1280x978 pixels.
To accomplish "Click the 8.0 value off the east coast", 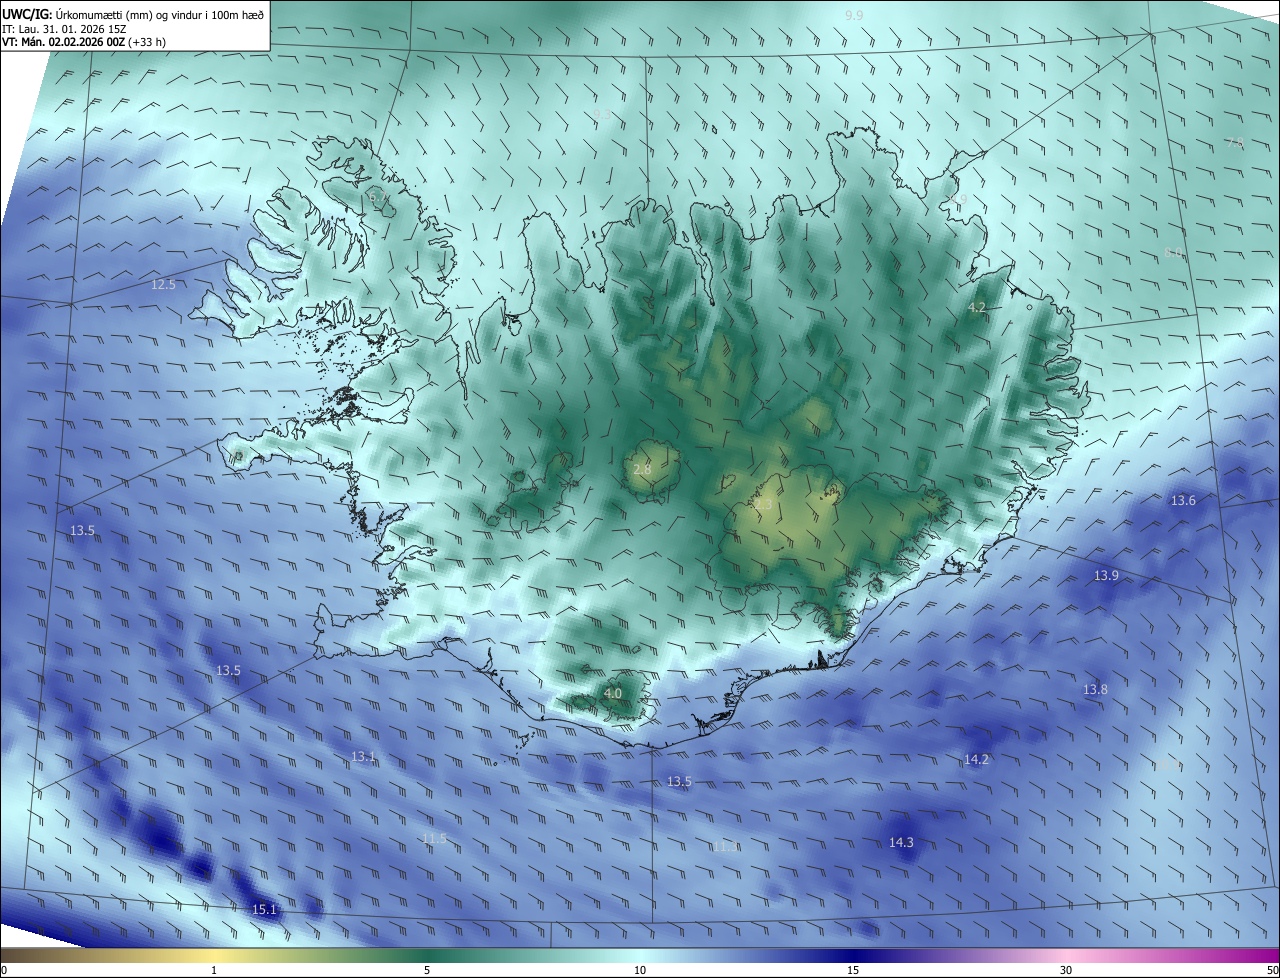I will tap(1173, 253).
